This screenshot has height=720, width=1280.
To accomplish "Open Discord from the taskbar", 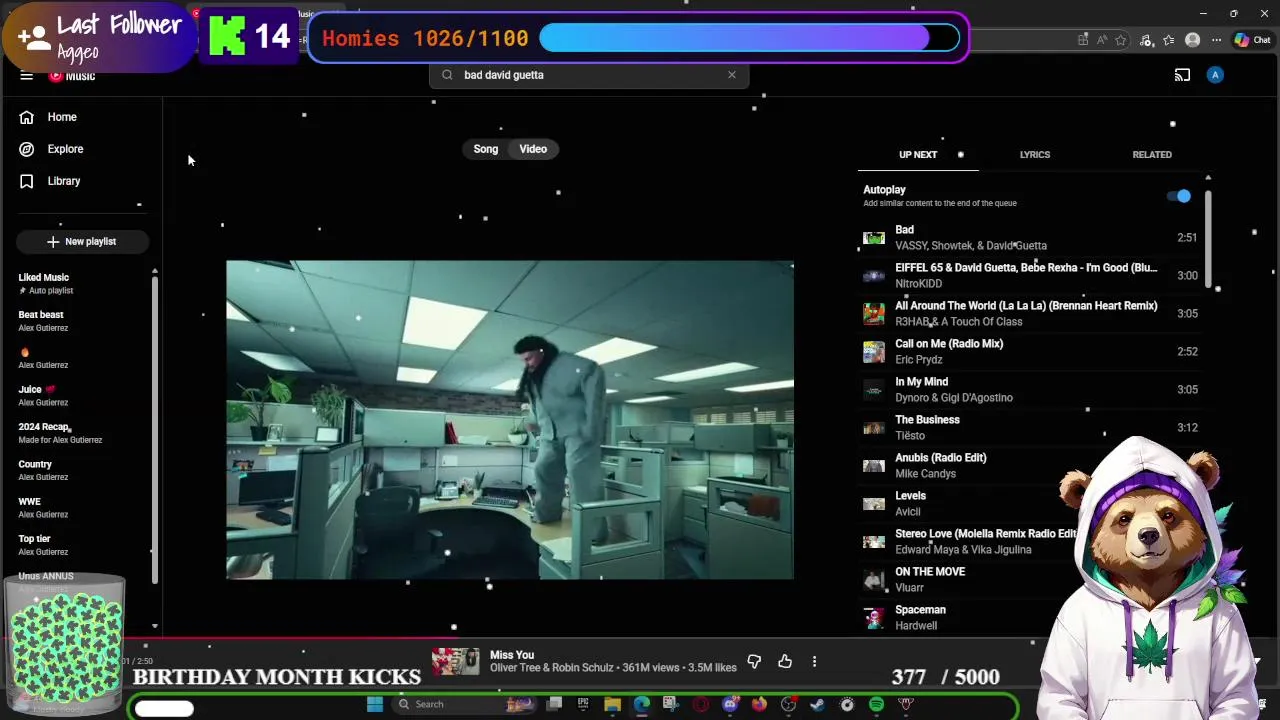I will (730, 704).
